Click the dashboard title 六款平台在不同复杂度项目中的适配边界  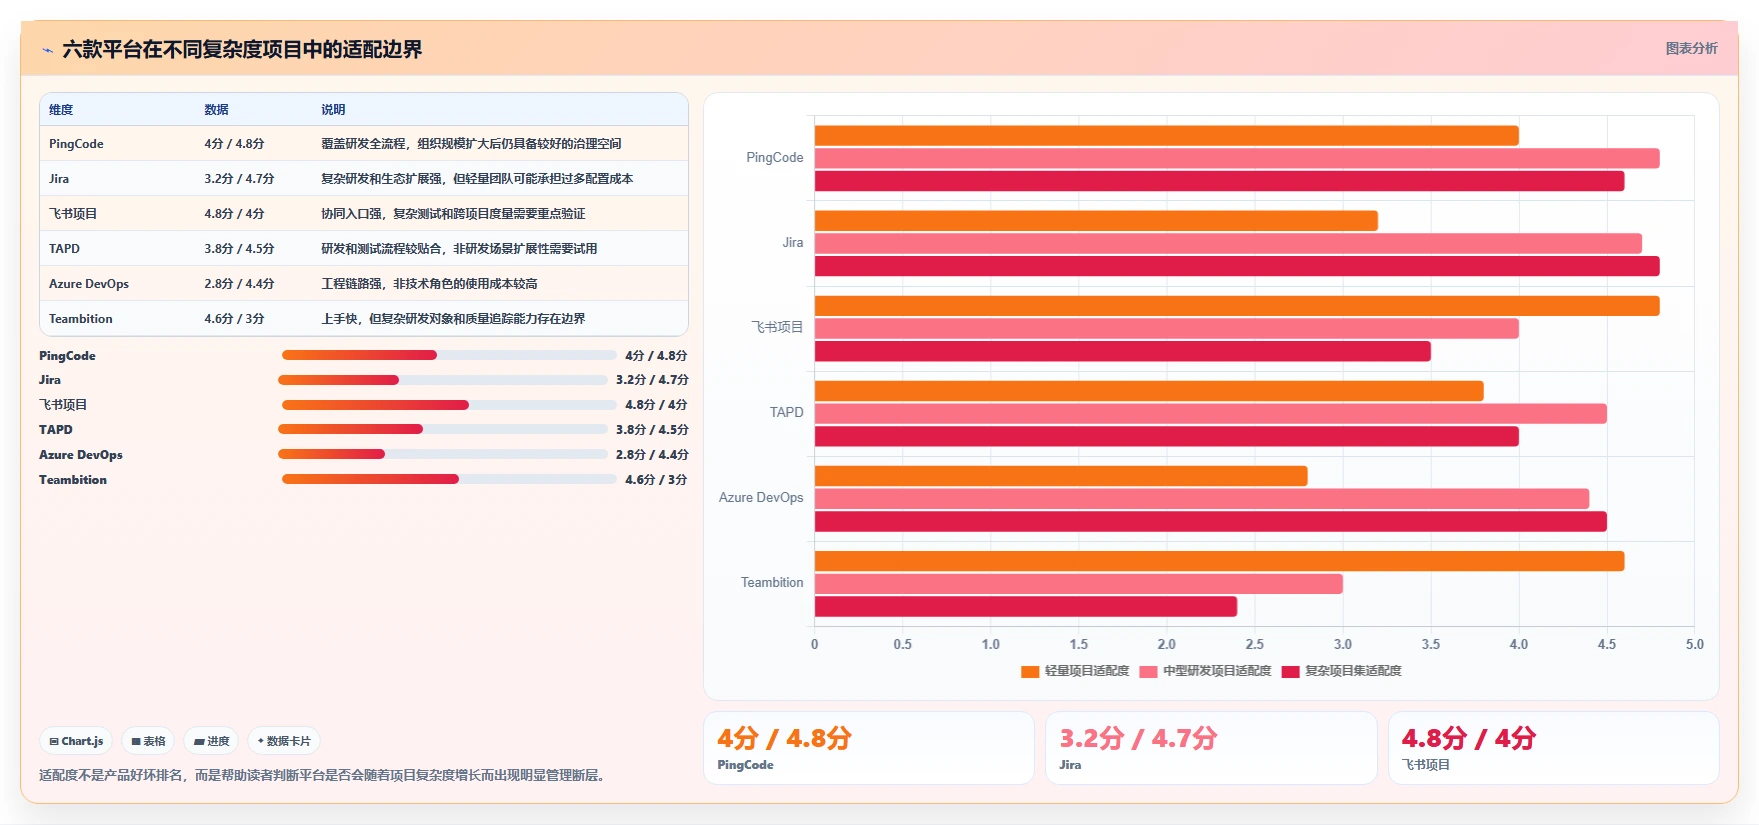pyautogui.click(x=242, y=49)
